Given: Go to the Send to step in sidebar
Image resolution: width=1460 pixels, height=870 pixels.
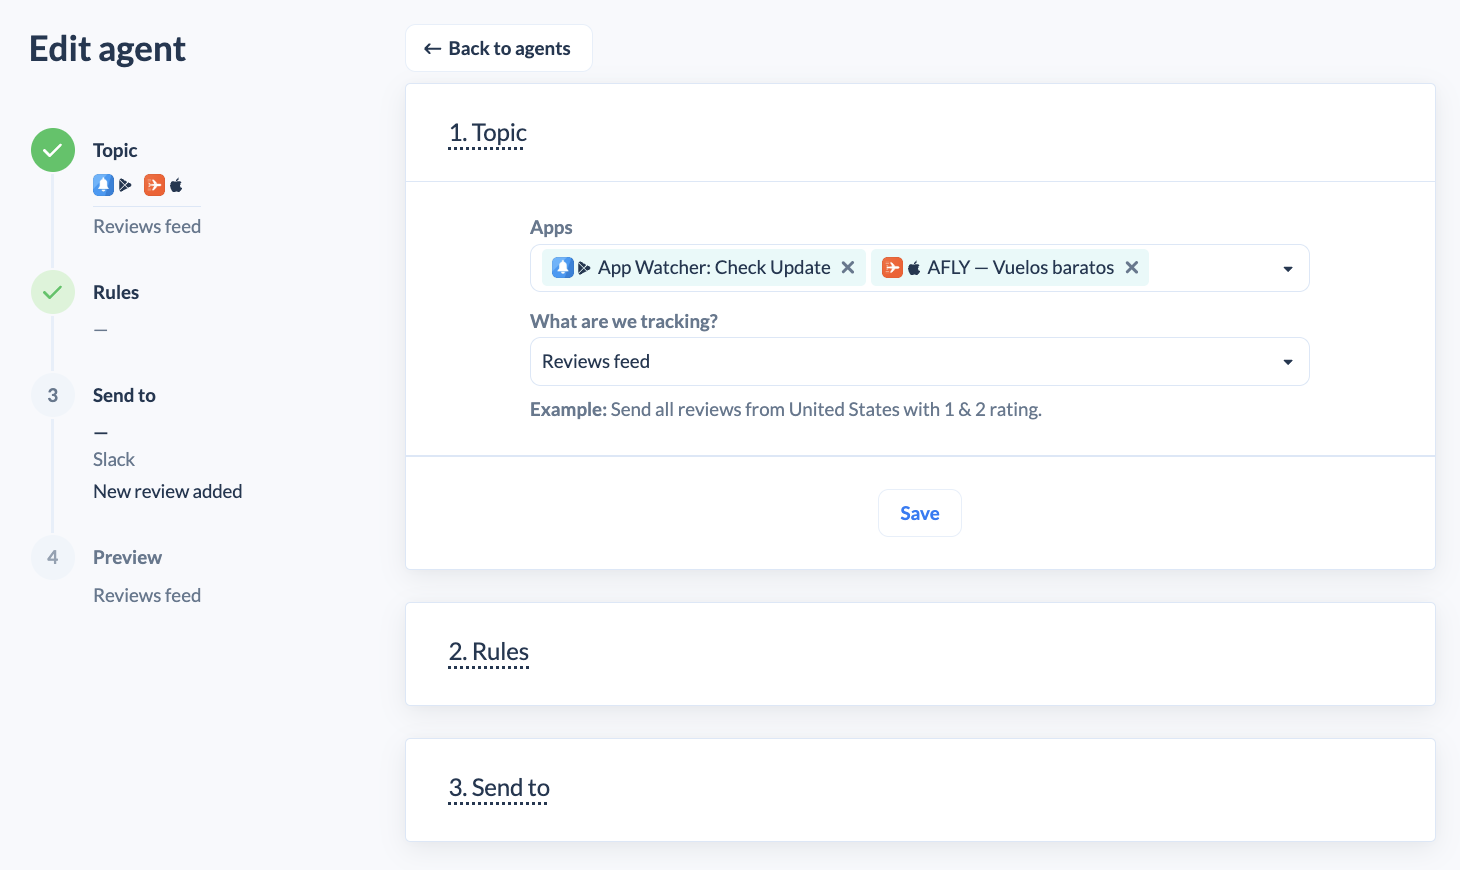Looking at the screenshot, I should click(x=124, y=395).
